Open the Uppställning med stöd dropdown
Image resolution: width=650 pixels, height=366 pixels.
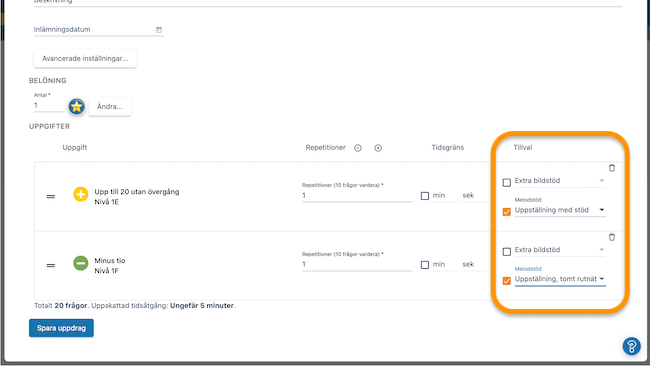click(560, 210)
